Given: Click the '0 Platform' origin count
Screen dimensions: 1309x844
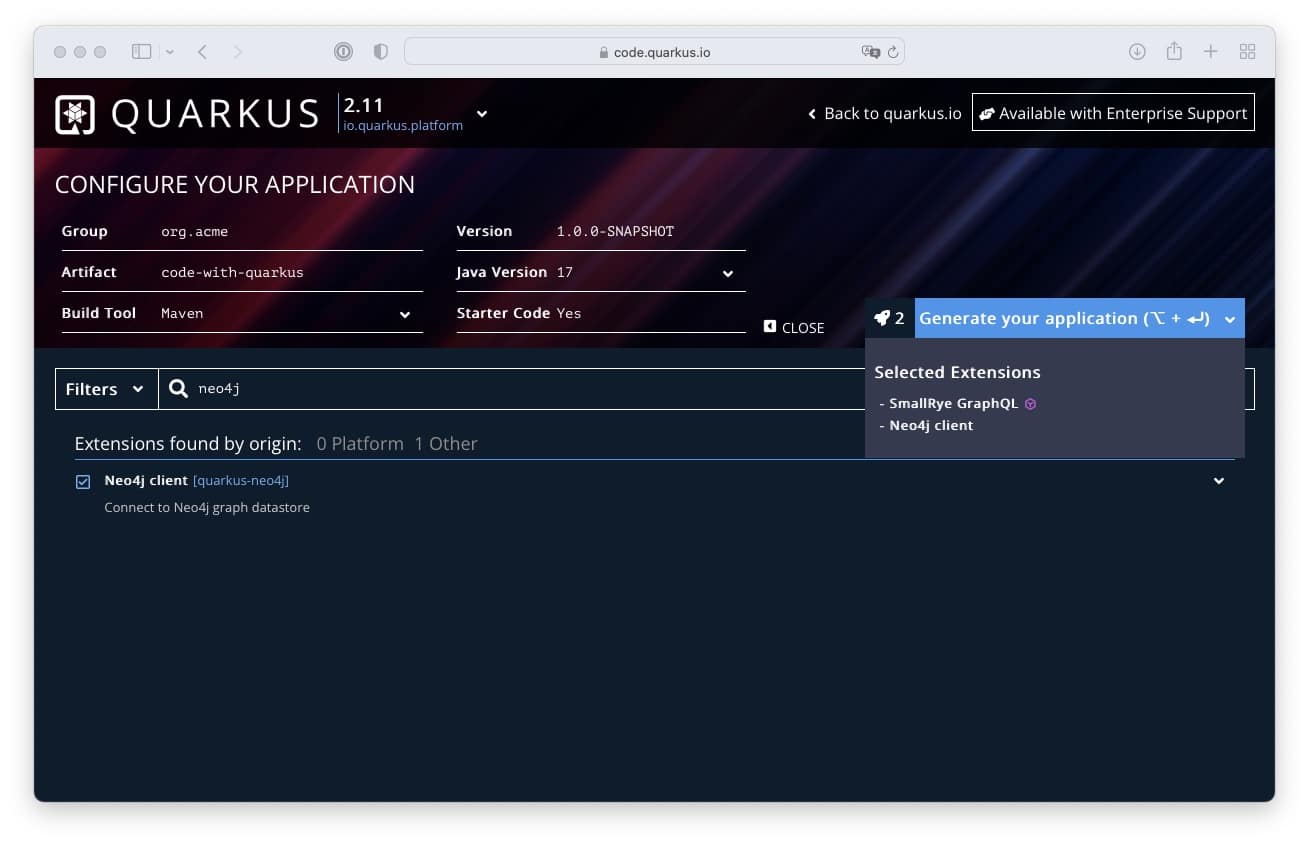Looking at the screenshot, I should [x=360, y=444].
